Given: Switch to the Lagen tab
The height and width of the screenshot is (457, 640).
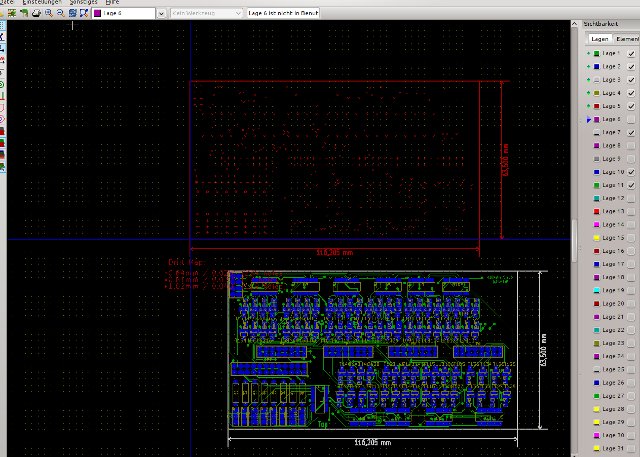Looking at the screenshot, I should pos(600,39).
